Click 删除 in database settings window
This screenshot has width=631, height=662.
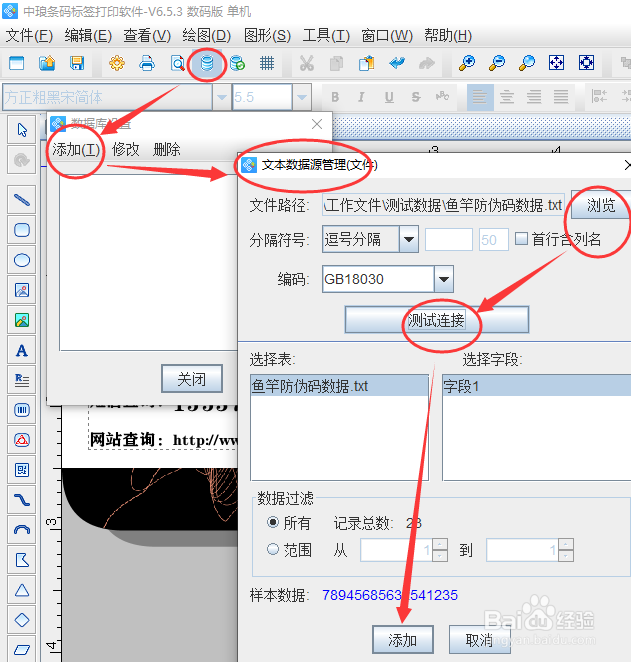pyautogui.click(x=167, y=149)
